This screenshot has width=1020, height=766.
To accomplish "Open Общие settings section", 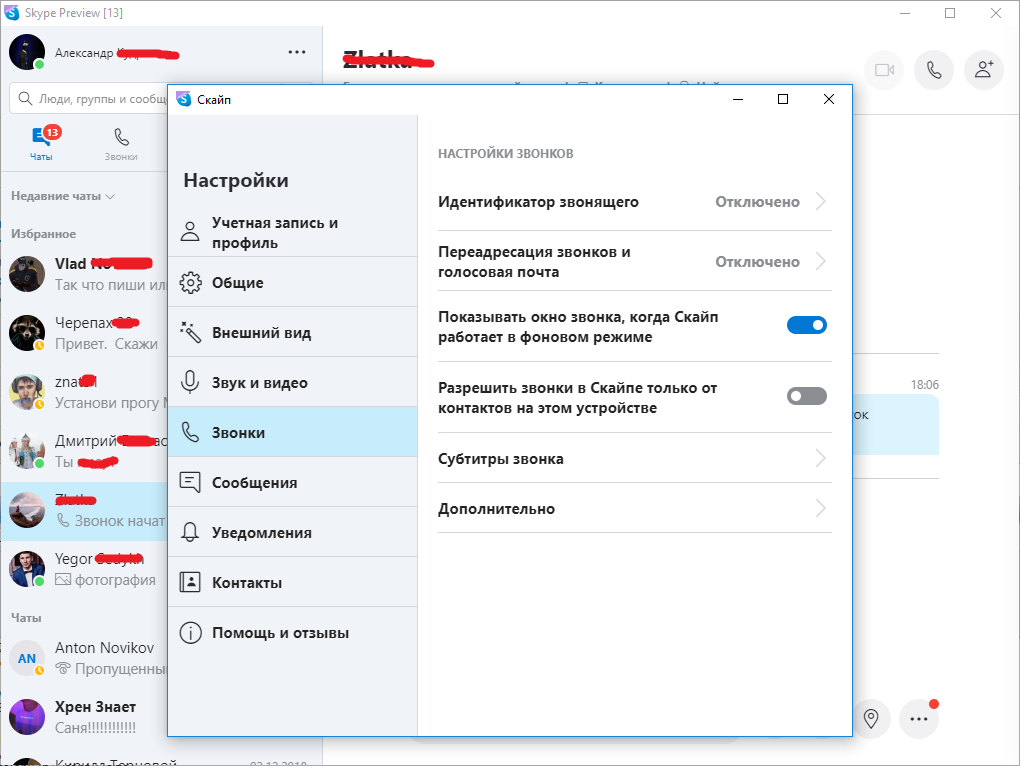I will click(x=293, y=282).
